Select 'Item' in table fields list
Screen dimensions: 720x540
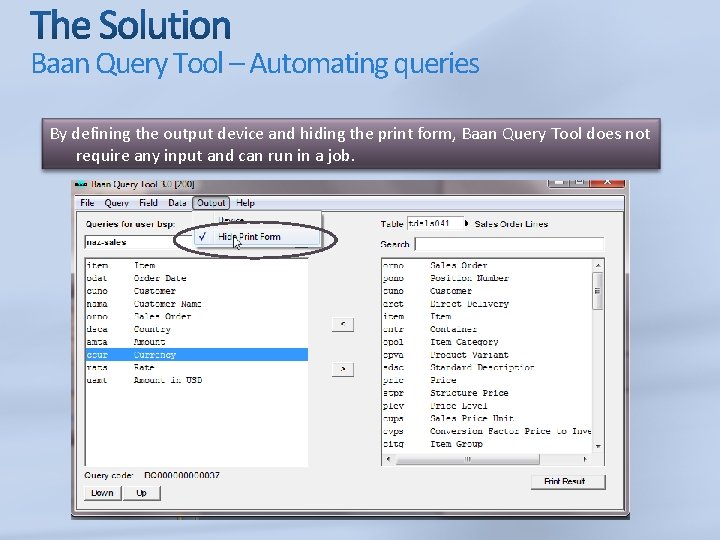[487, 317]
